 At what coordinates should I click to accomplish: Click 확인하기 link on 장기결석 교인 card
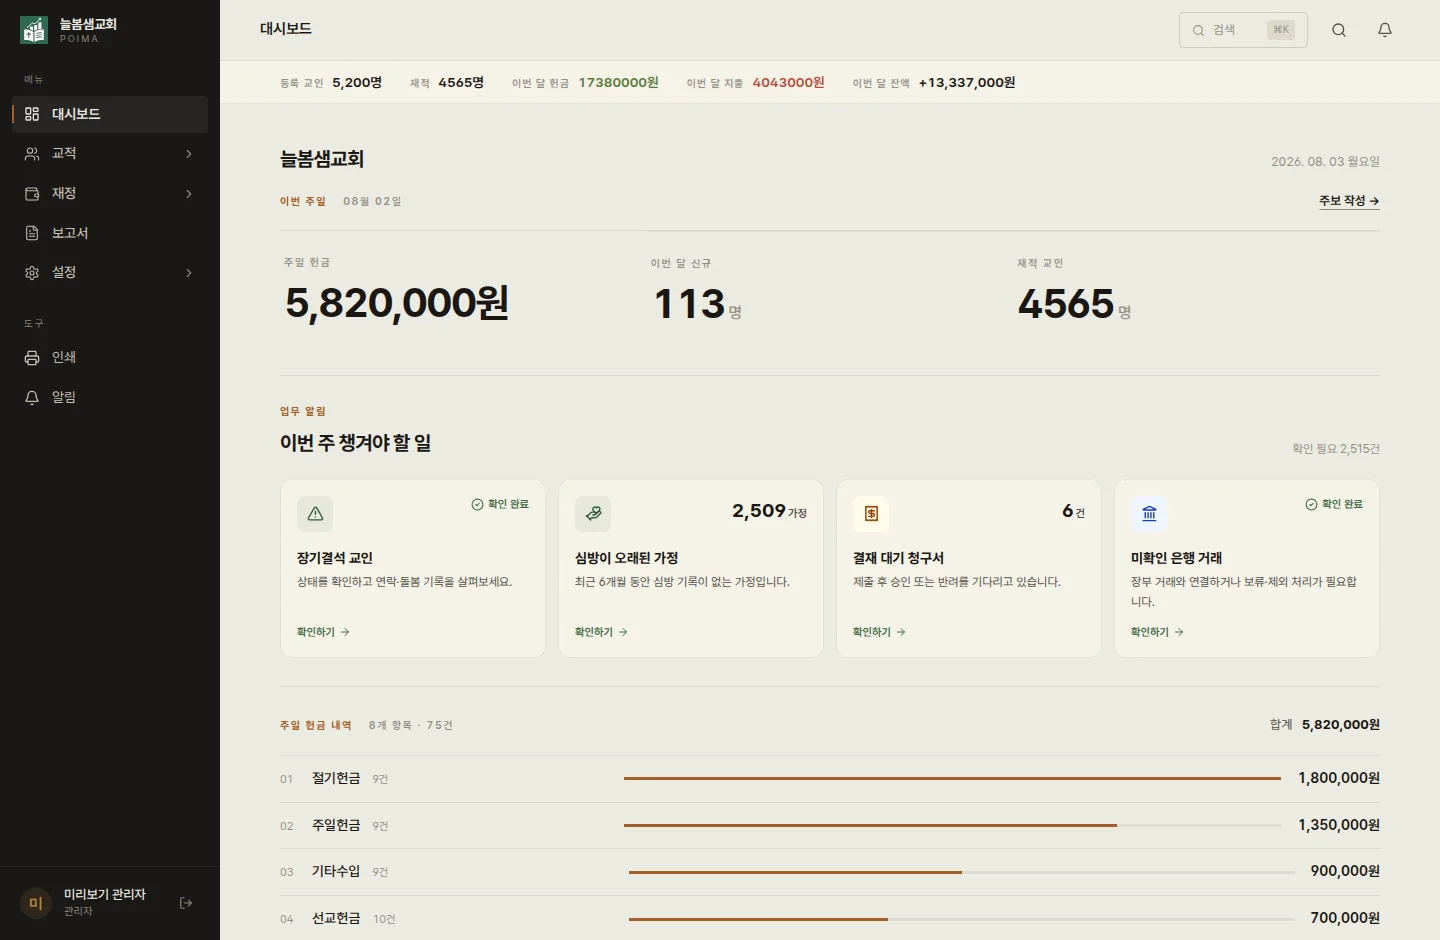323,632
